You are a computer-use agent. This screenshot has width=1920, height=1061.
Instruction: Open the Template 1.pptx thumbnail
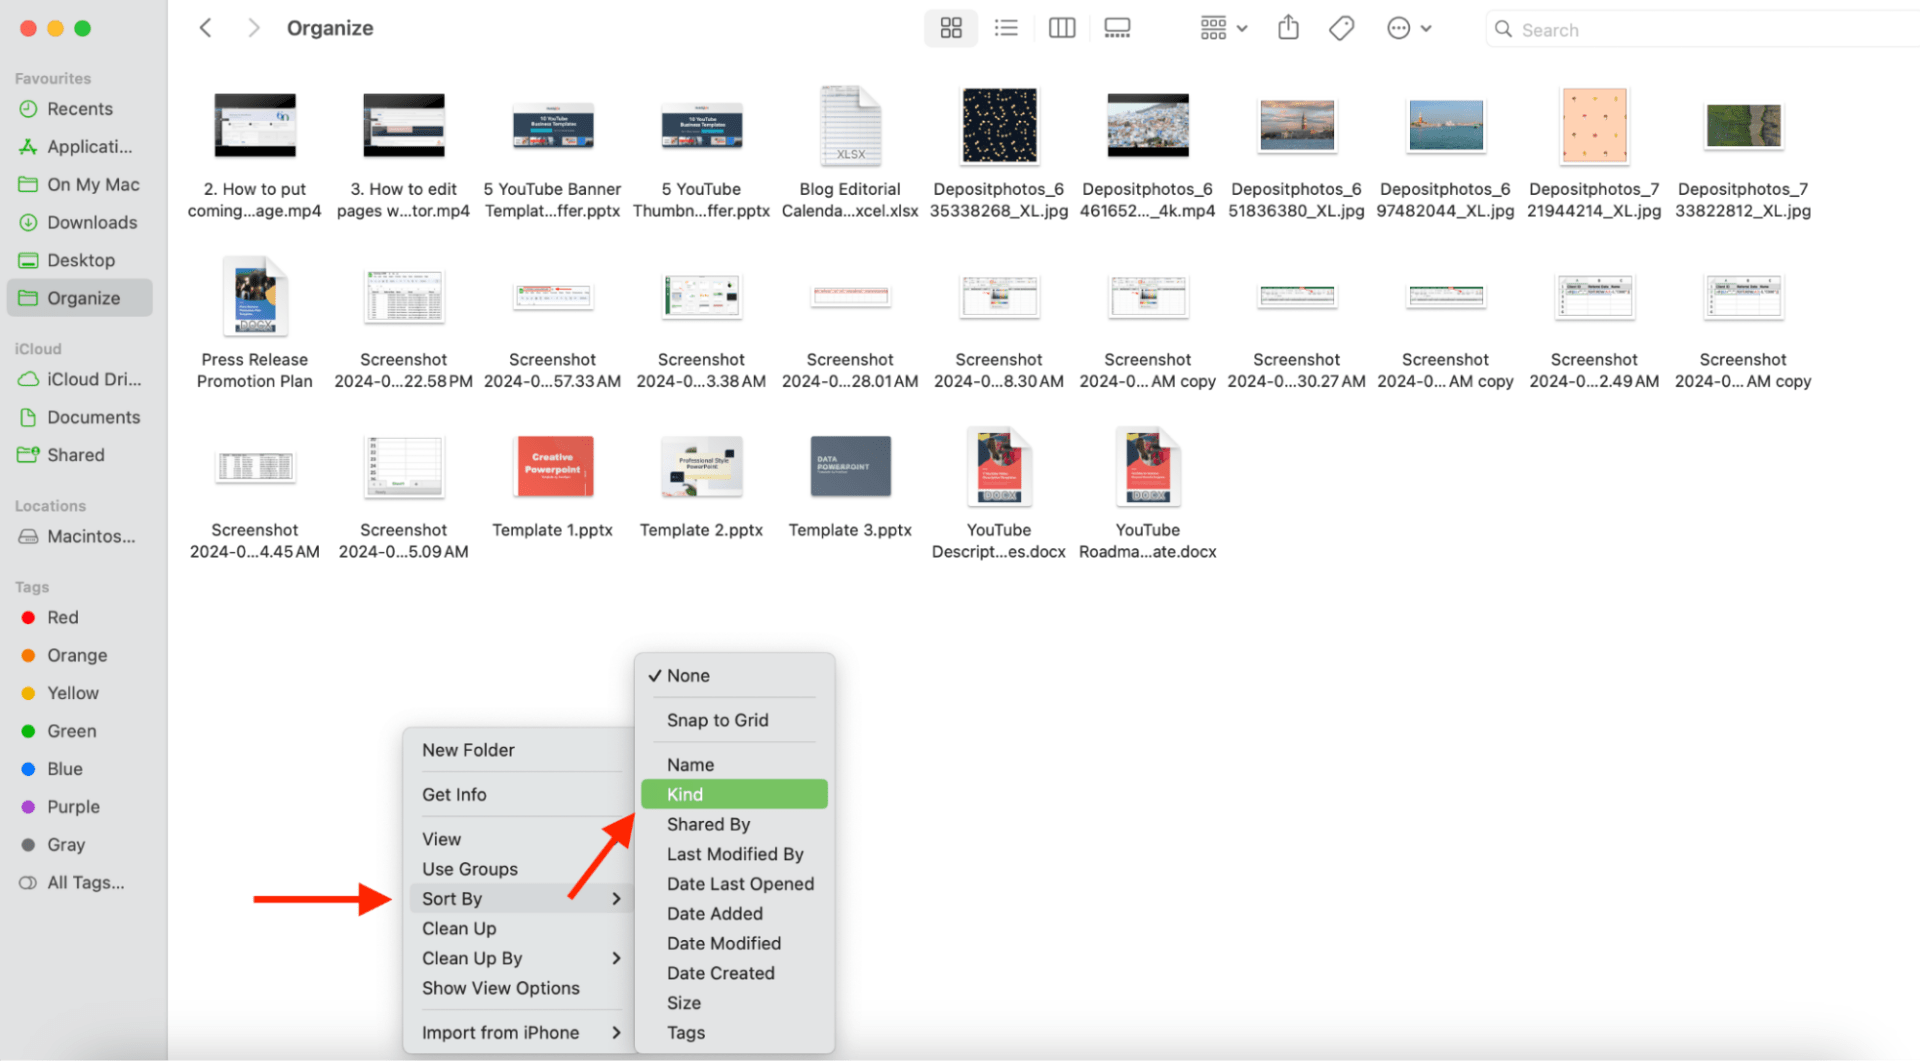click(552, 466)
